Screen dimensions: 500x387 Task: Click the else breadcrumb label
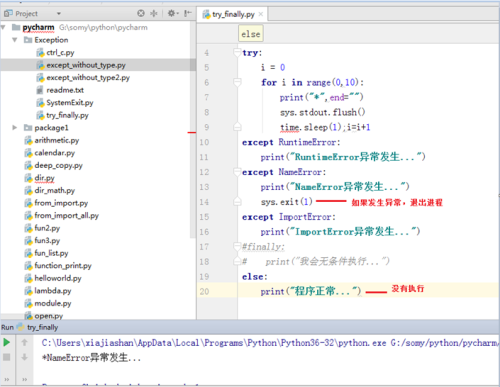(x=251, y=34)
